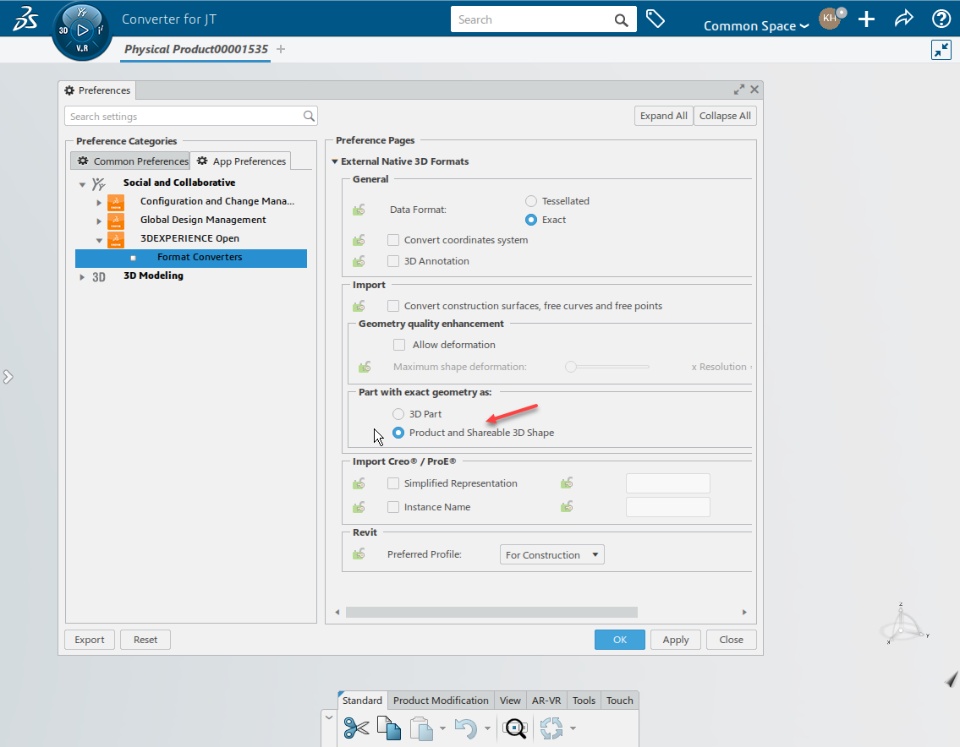Click the collapse view icon at top right
960x747 pixels.
pos(941,50)
